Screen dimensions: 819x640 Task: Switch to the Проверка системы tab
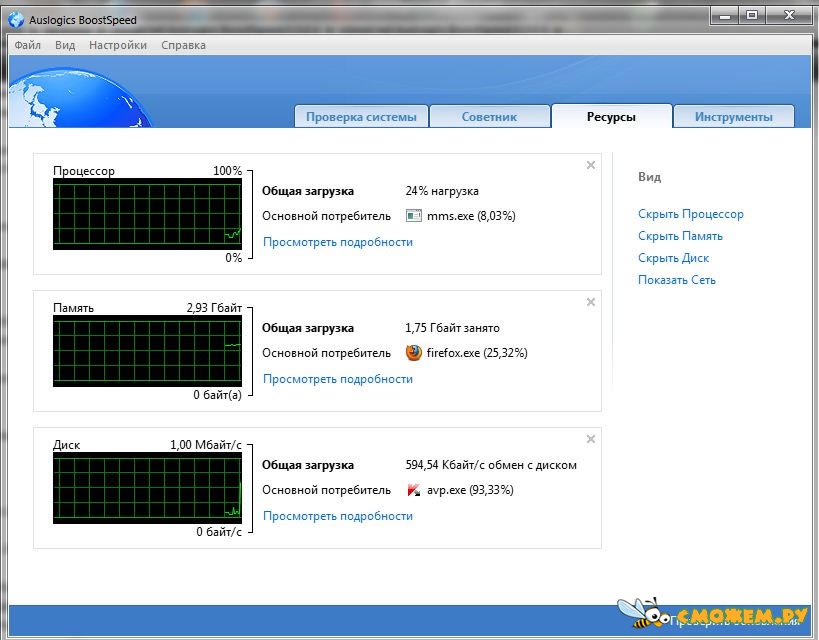tap(361, 117)
